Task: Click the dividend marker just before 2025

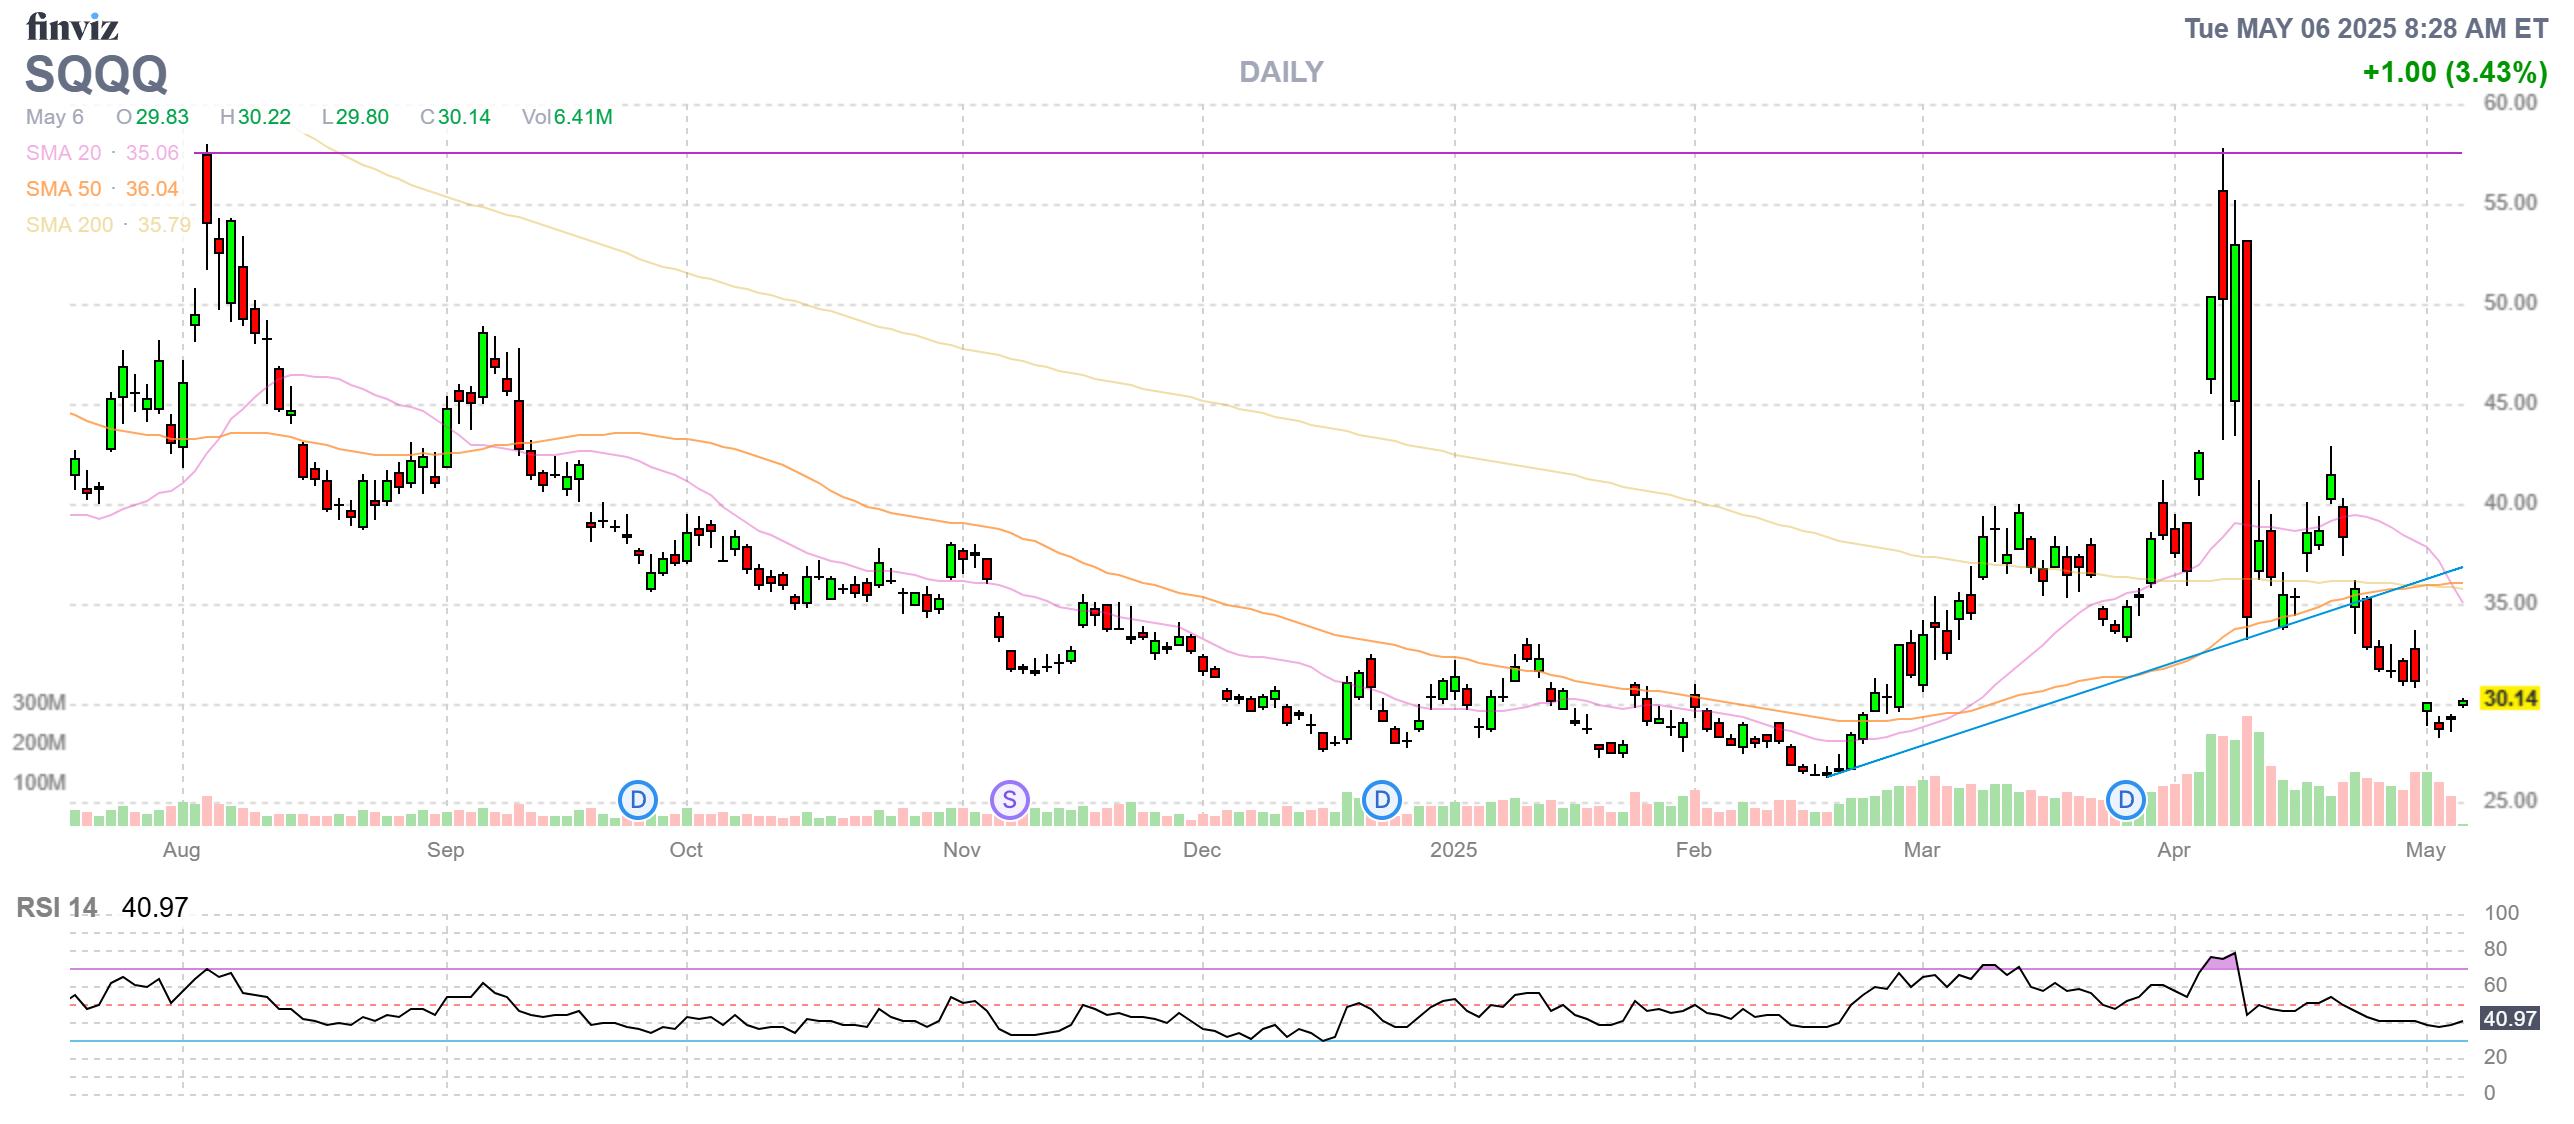Action: click(x=1381, y=800)
